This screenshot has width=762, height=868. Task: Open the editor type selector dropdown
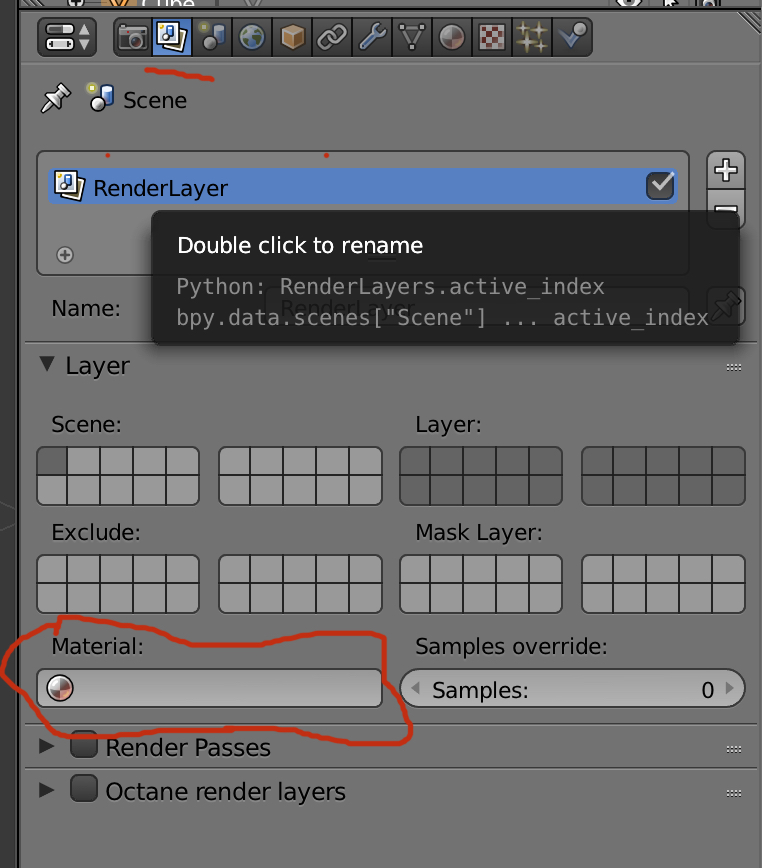tap(67, 38)
